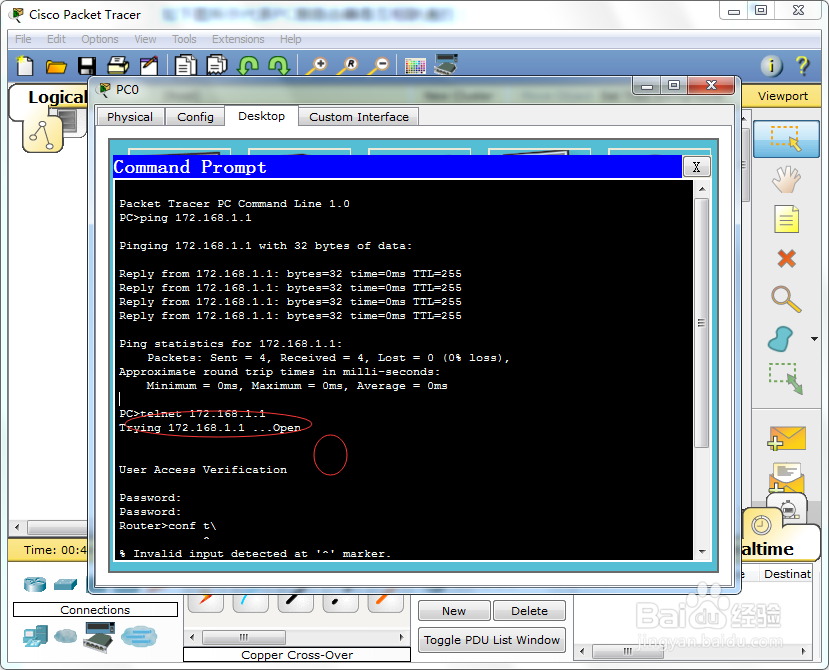Click the connections list right scroll arrow
Viewport: 829px width, 670px height.
tap(401, 637)
